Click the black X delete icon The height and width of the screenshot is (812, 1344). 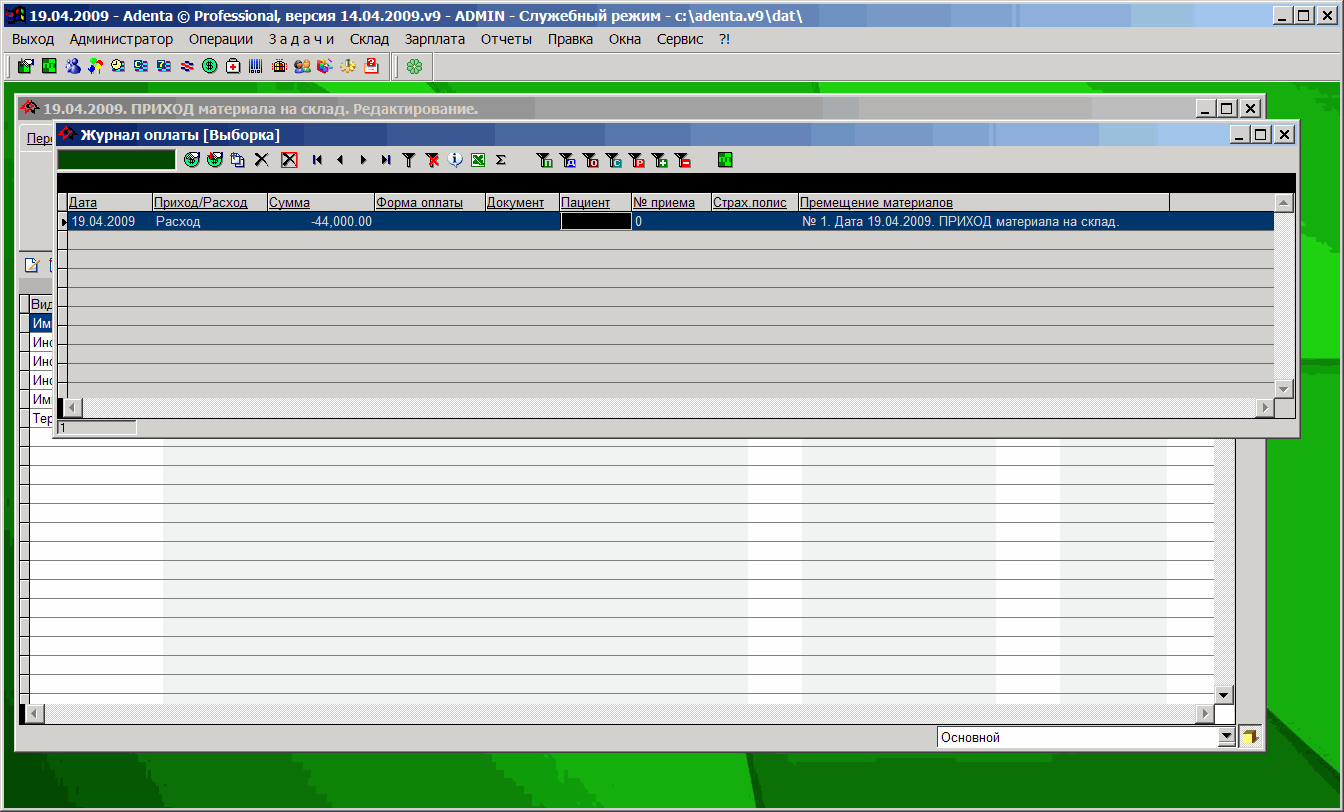coord(262,159)
